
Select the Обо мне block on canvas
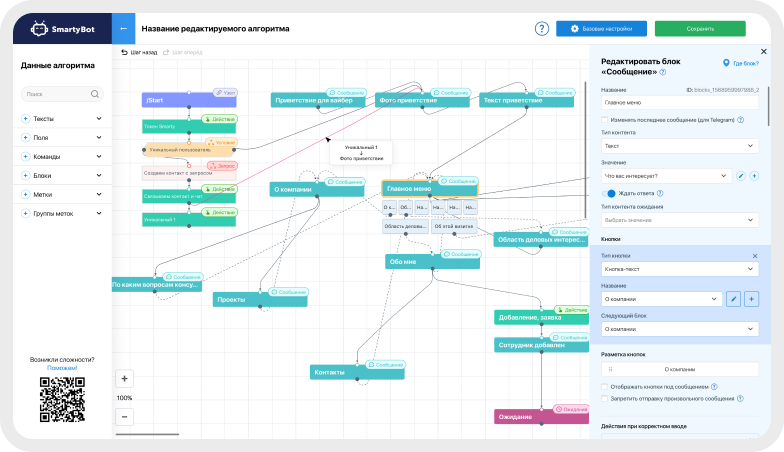pyautogui.click(x=432, y=262)
